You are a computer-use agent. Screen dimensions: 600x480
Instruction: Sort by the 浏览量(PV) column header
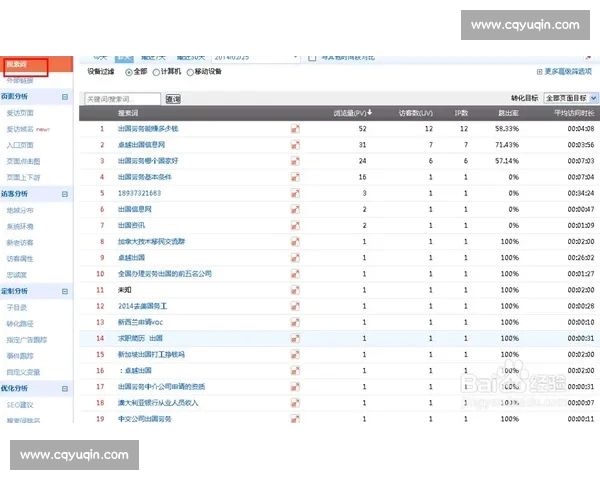tap(351, 113)
